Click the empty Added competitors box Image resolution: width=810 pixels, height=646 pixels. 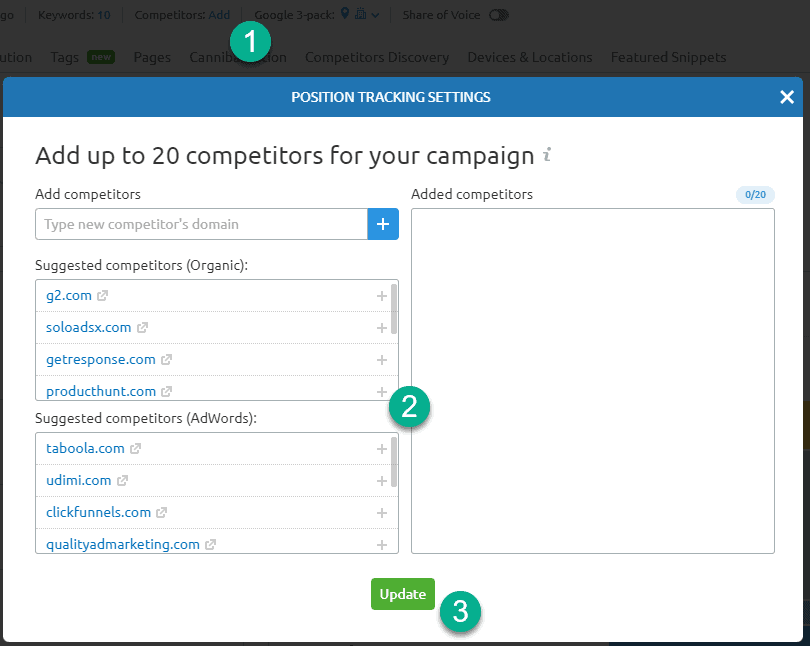593,381
